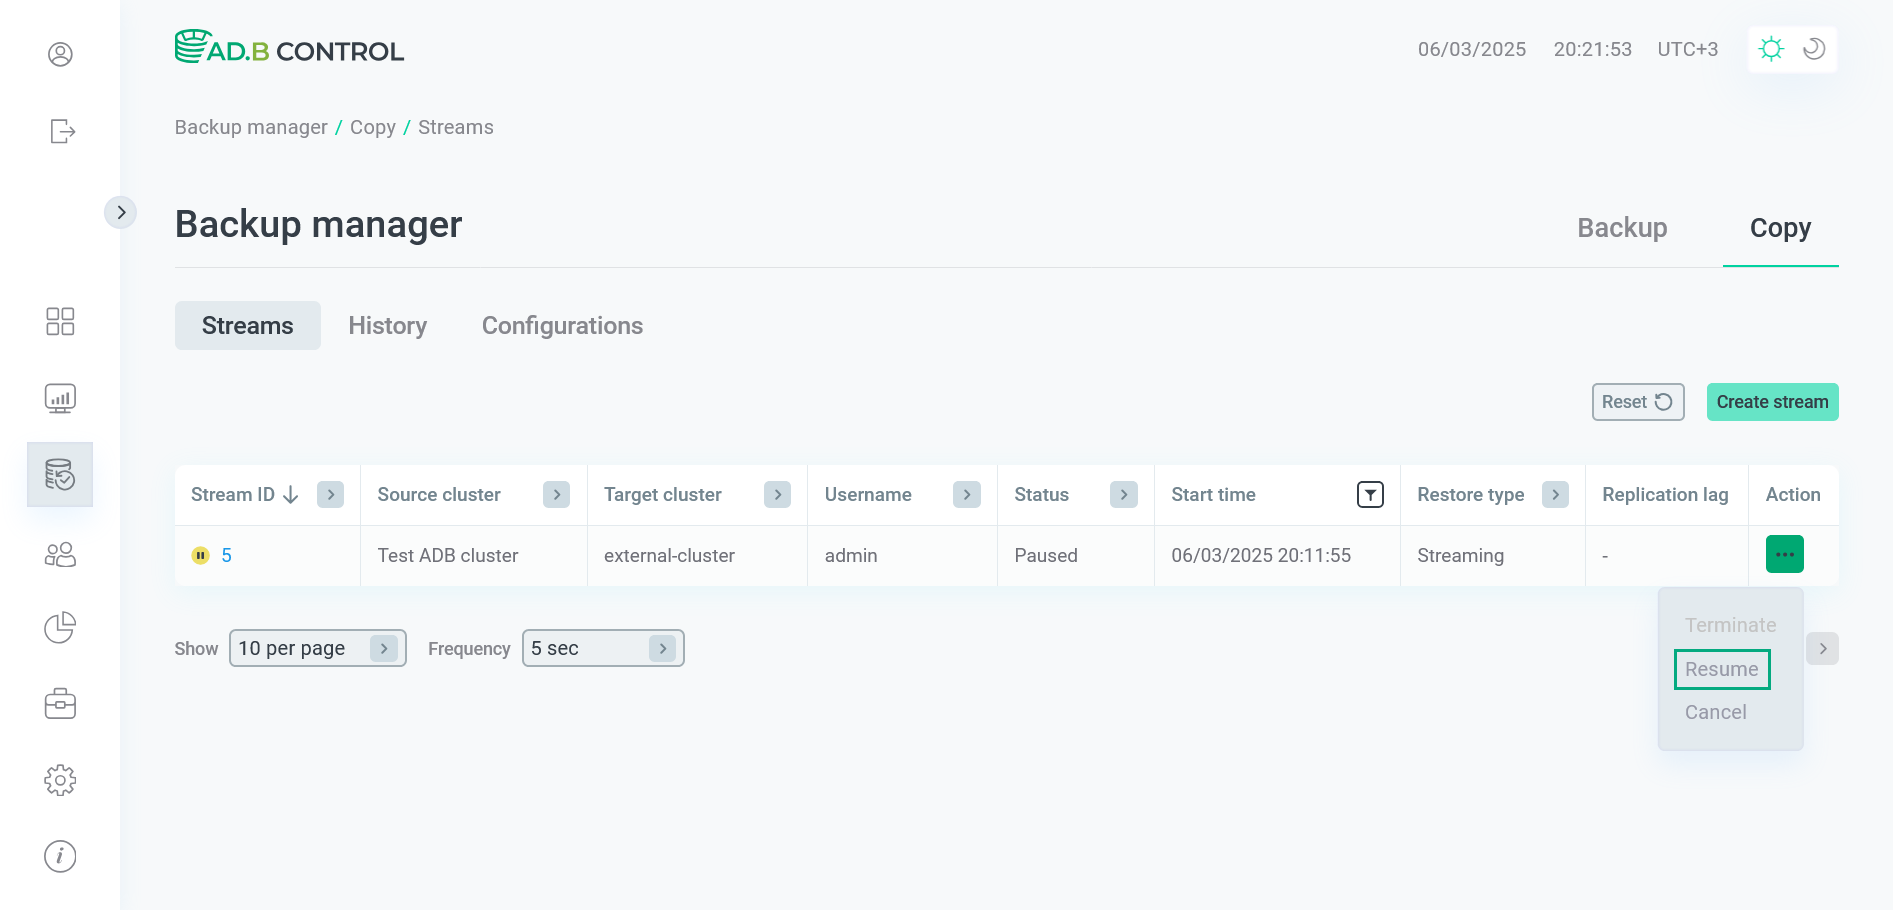The height and width of the screenshot is (910, 1894).
Task: Switch to dark theme moon icon
Action: coord(1814,49)
